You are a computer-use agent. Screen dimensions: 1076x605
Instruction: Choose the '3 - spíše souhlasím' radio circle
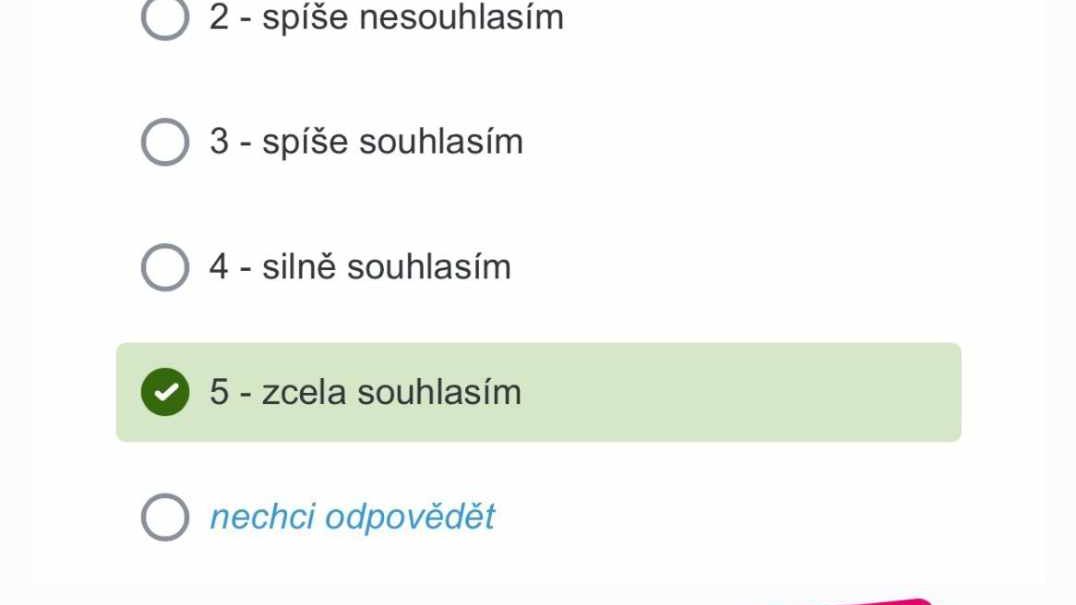[x=165, y=142]
